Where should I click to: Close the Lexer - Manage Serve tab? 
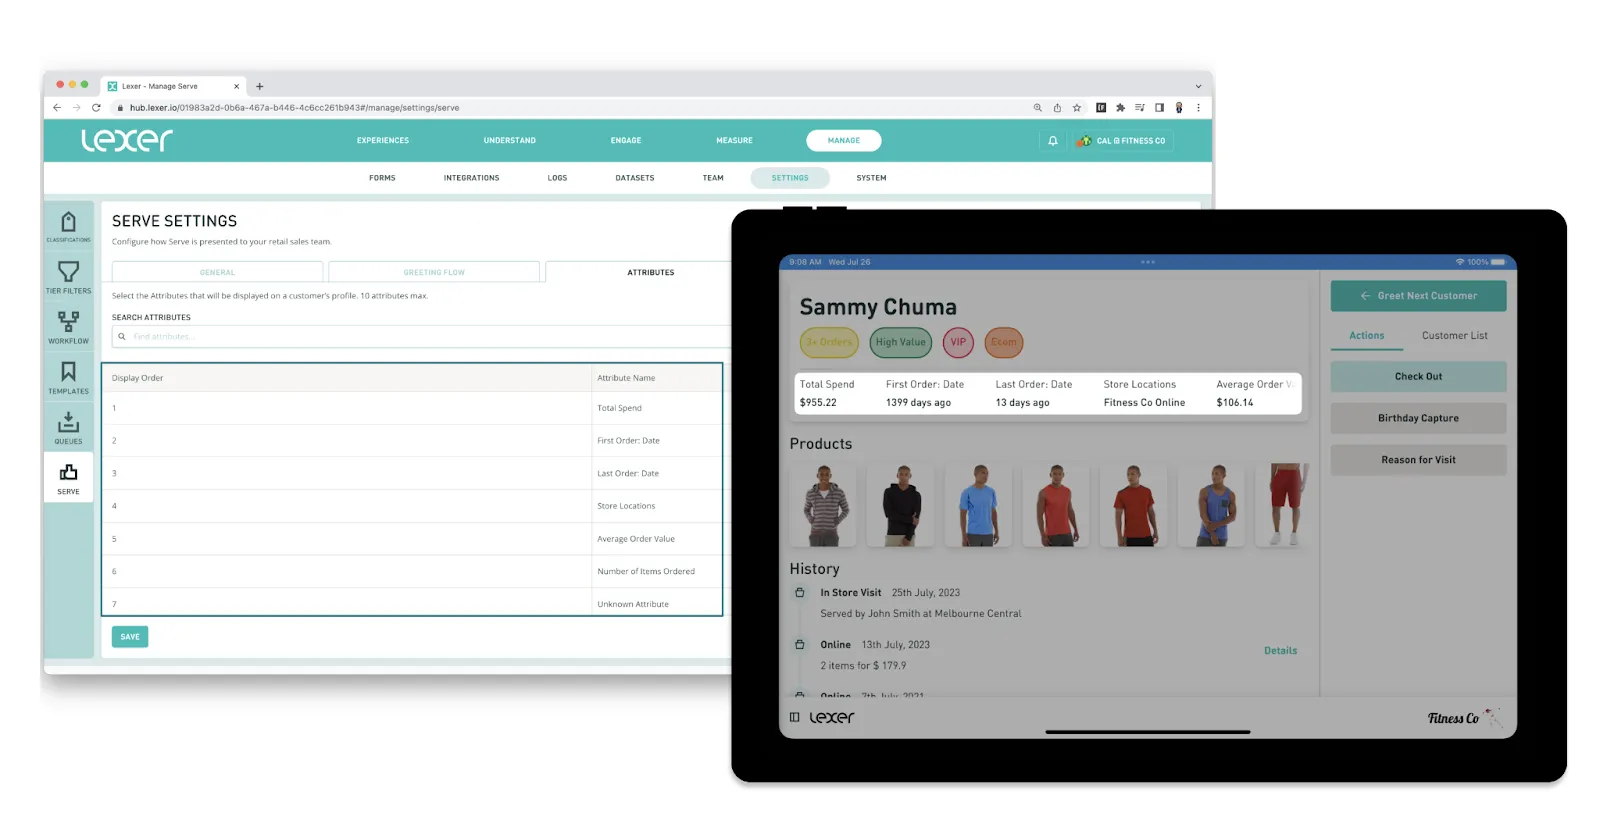tap(236, 86)
